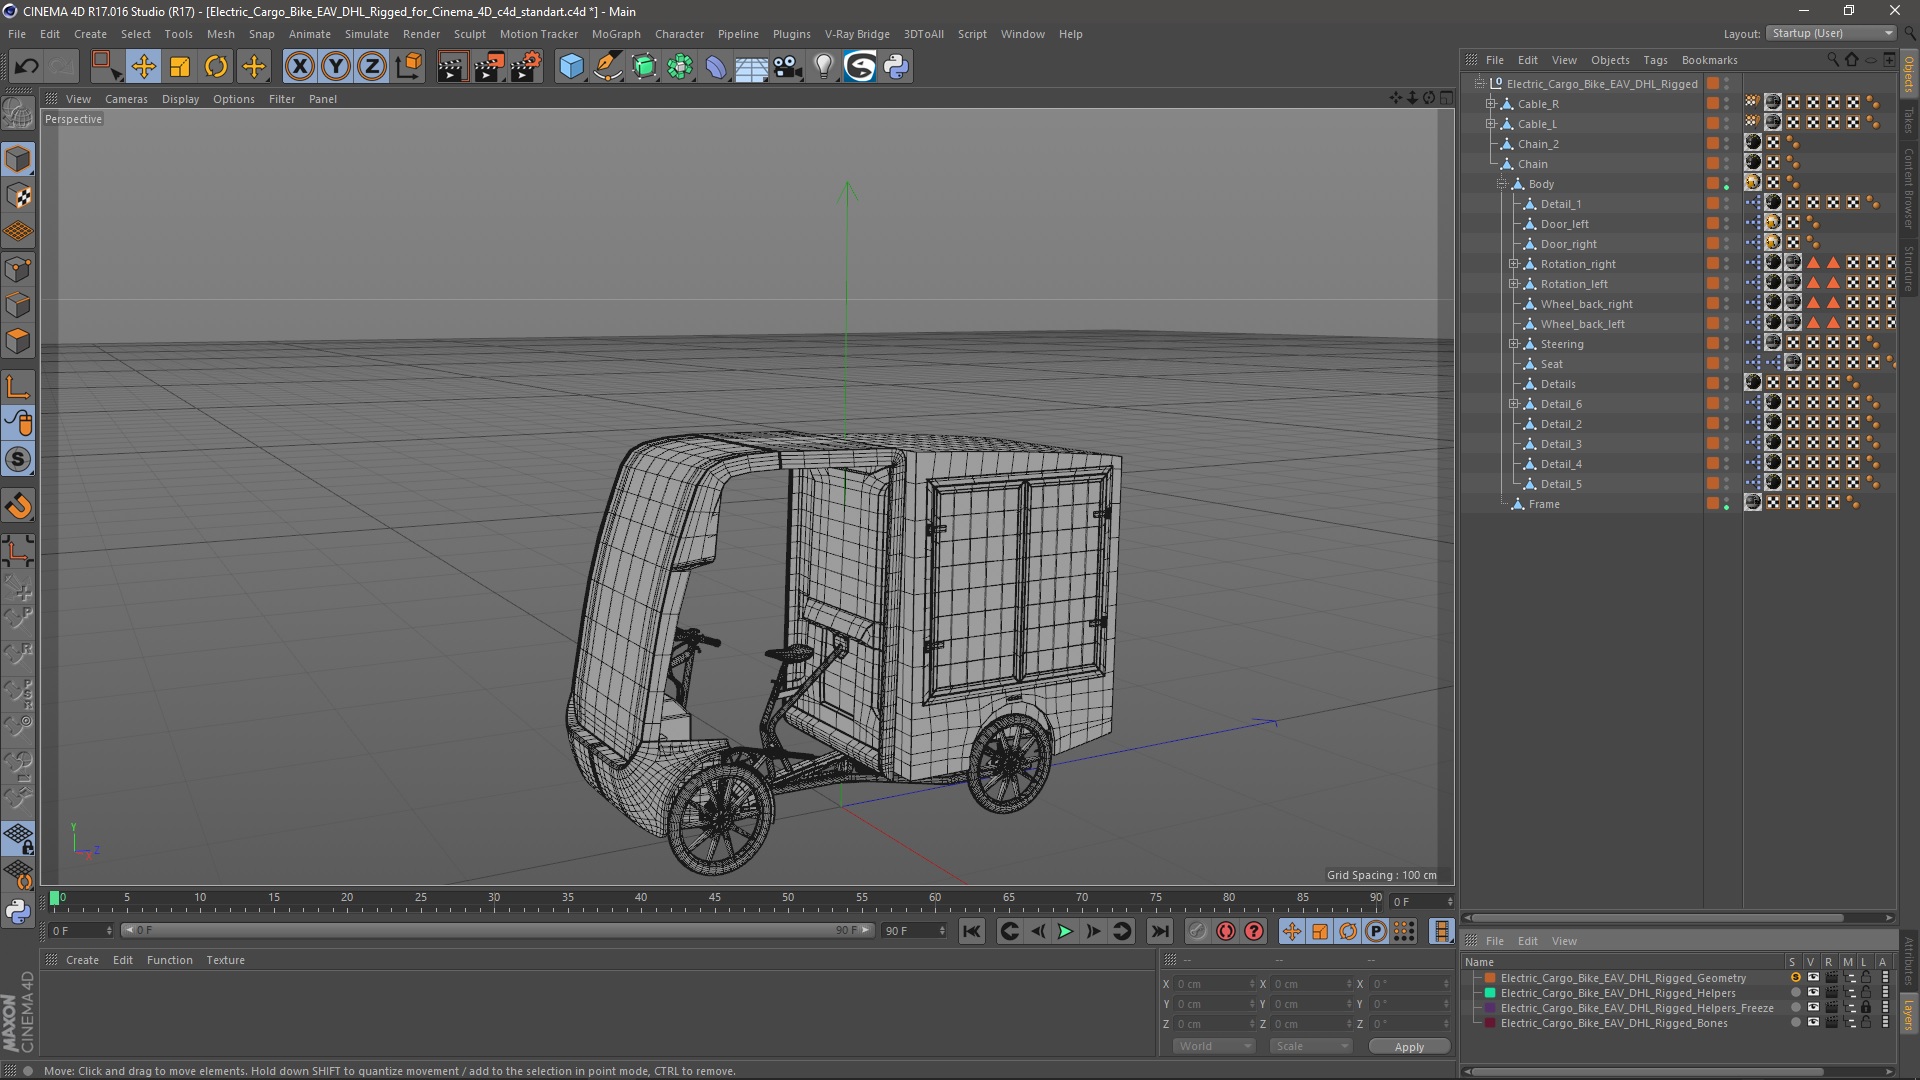Viewport: 1920px width, 1080px height.
Task: Select the Rotate tool
Action: coord(216,67)
